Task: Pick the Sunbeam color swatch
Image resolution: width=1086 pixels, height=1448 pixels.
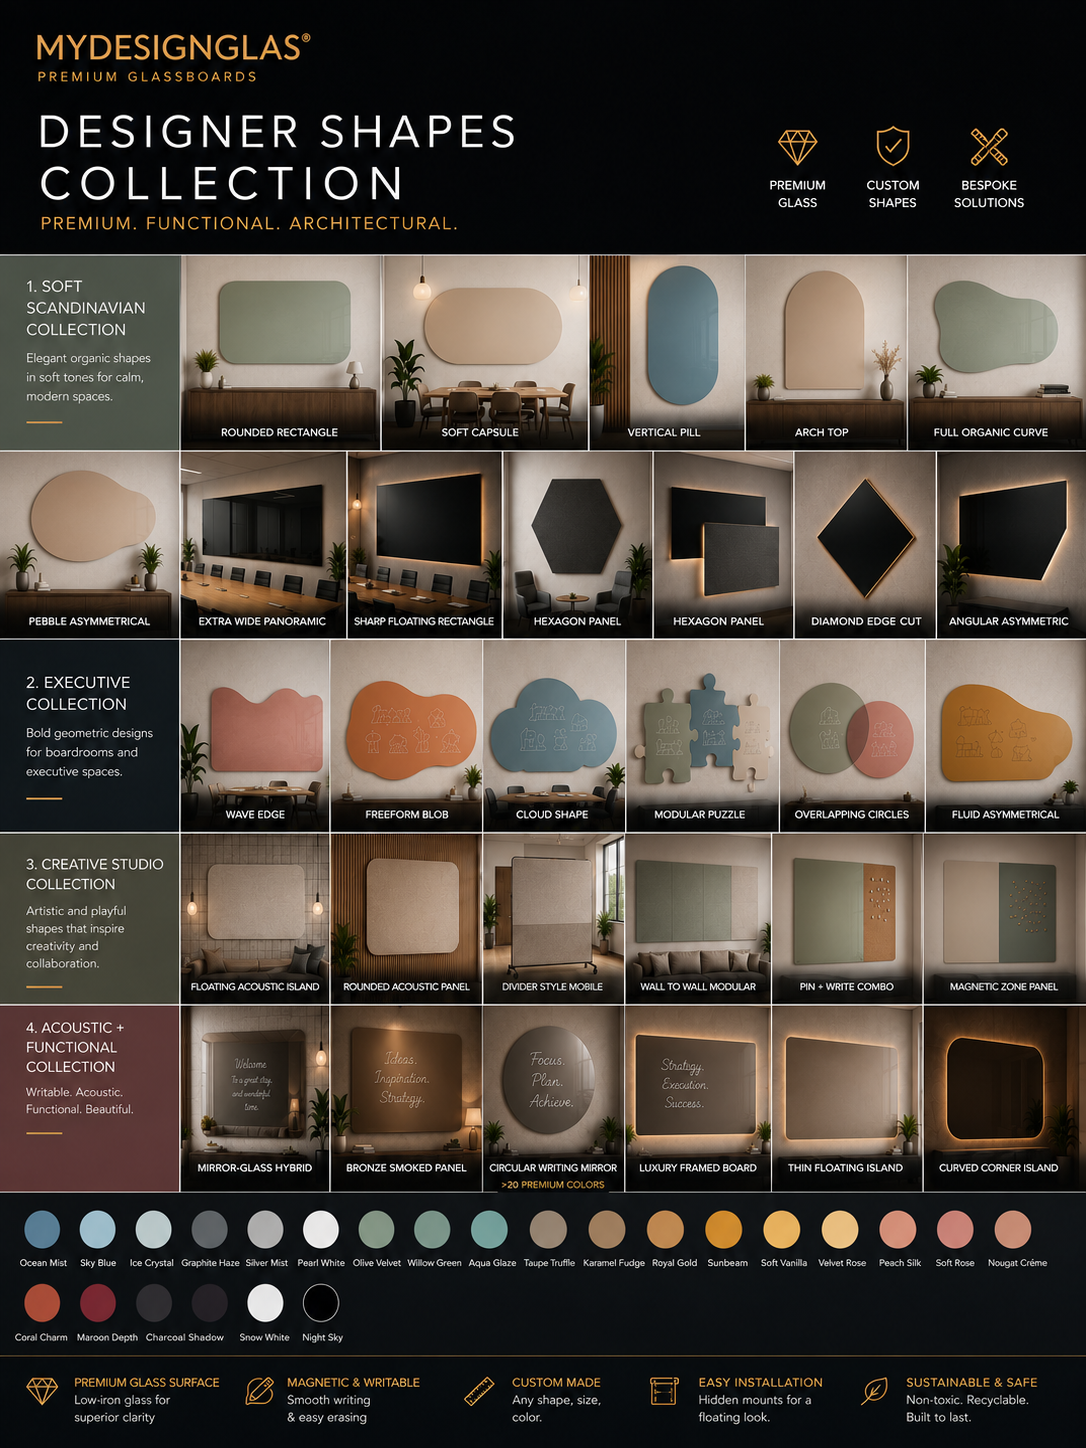Action: coord(724,1229)
